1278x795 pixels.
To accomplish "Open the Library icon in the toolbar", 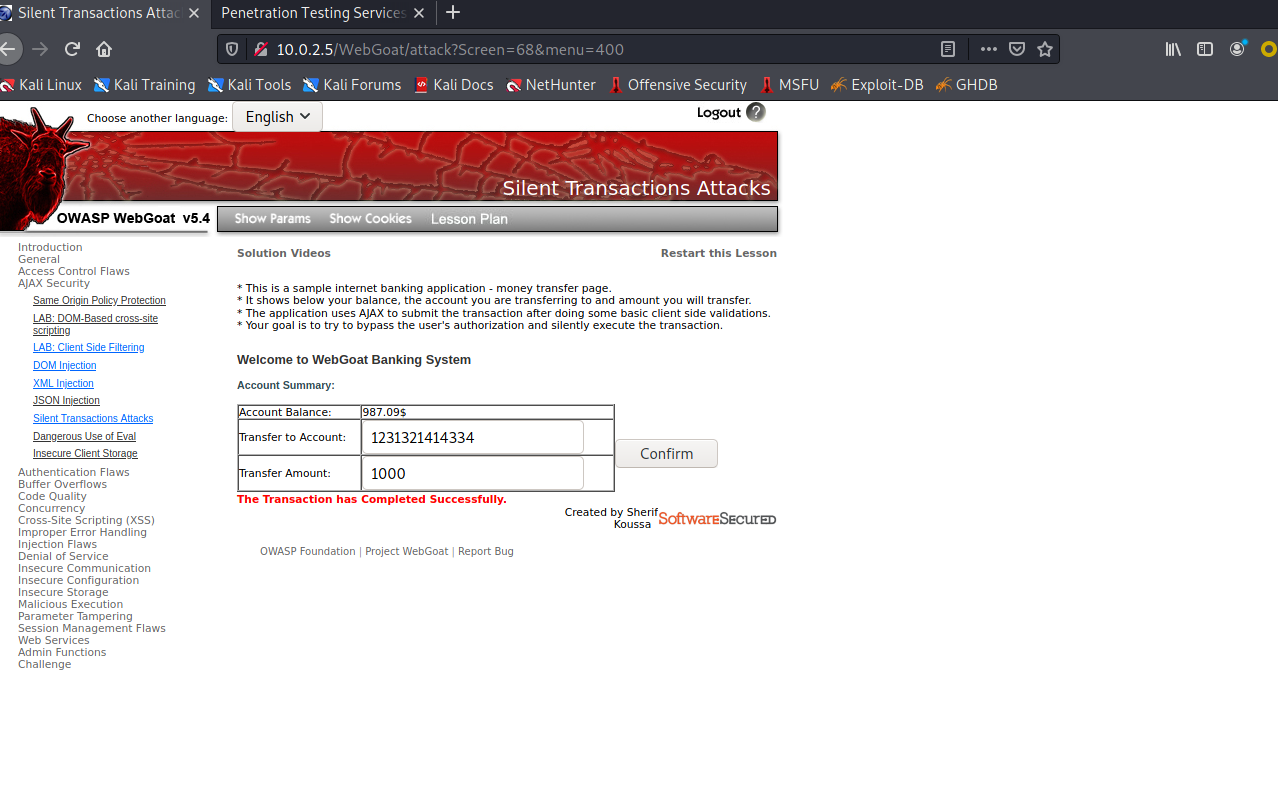I will tap(1174, 49).
